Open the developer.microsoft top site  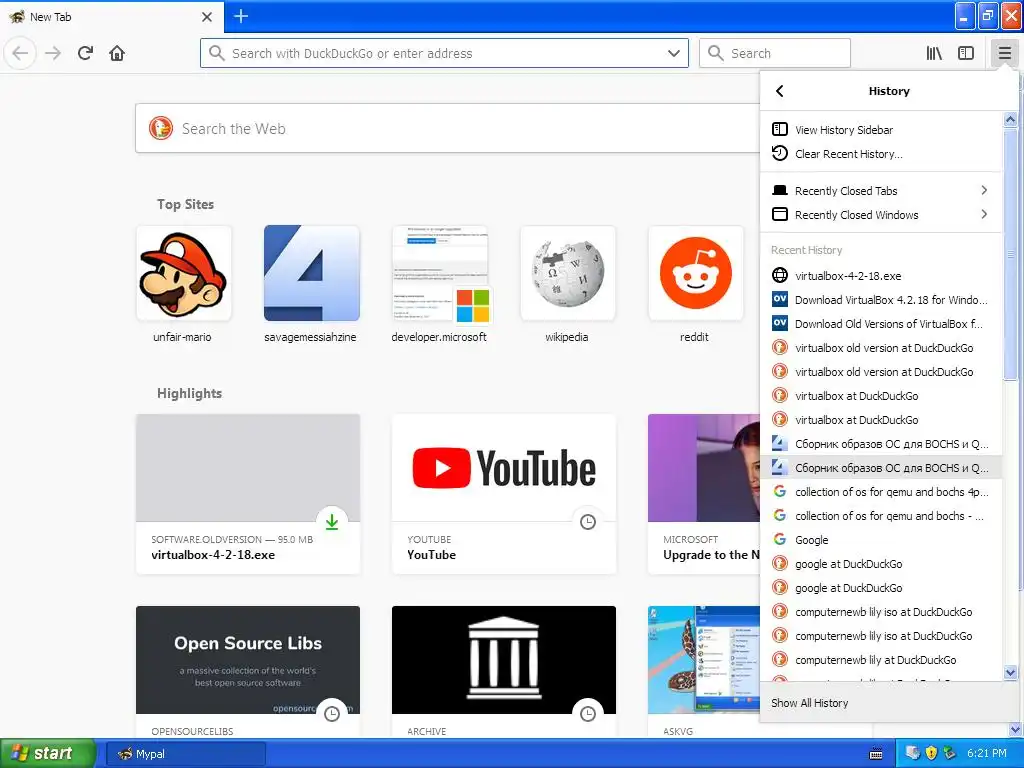(x=439, y=285)
